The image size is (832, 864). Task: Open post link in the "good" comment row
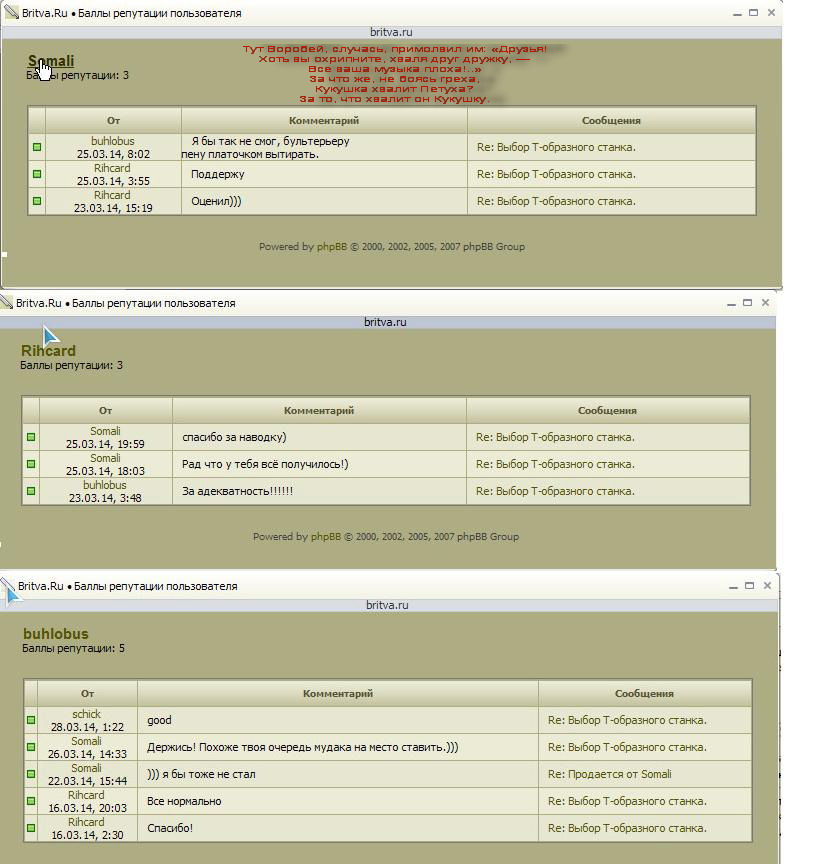pos(627,720)
